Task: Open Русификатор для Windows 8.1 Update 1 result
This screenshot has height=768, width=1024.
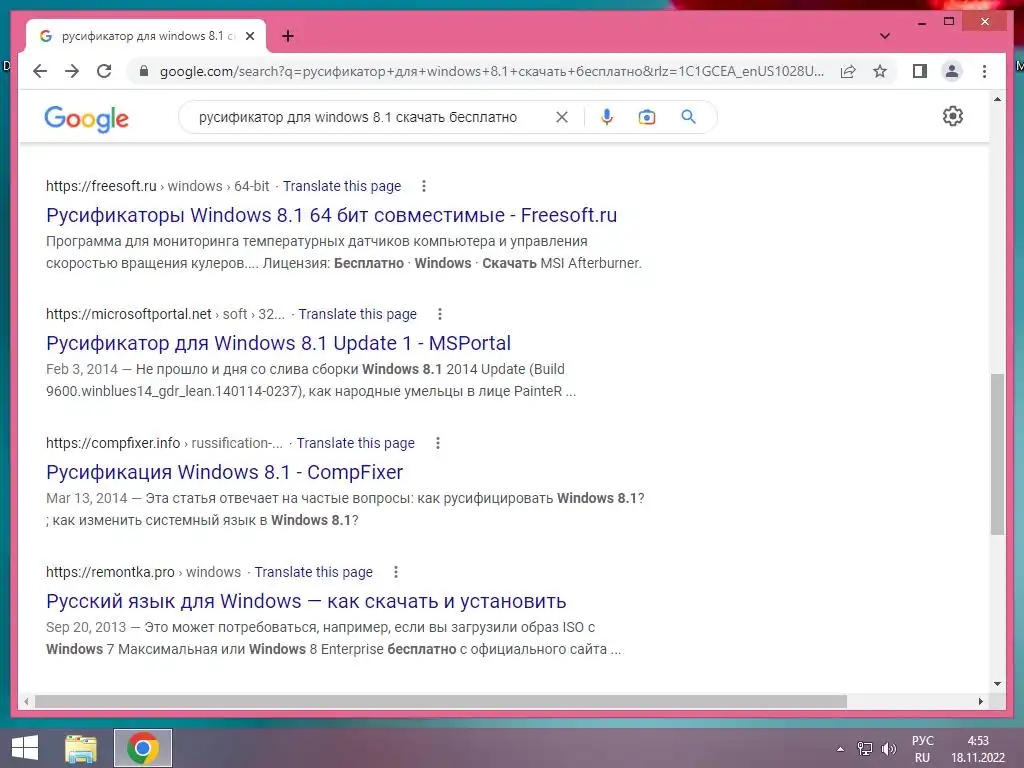Action: point(278,343)
